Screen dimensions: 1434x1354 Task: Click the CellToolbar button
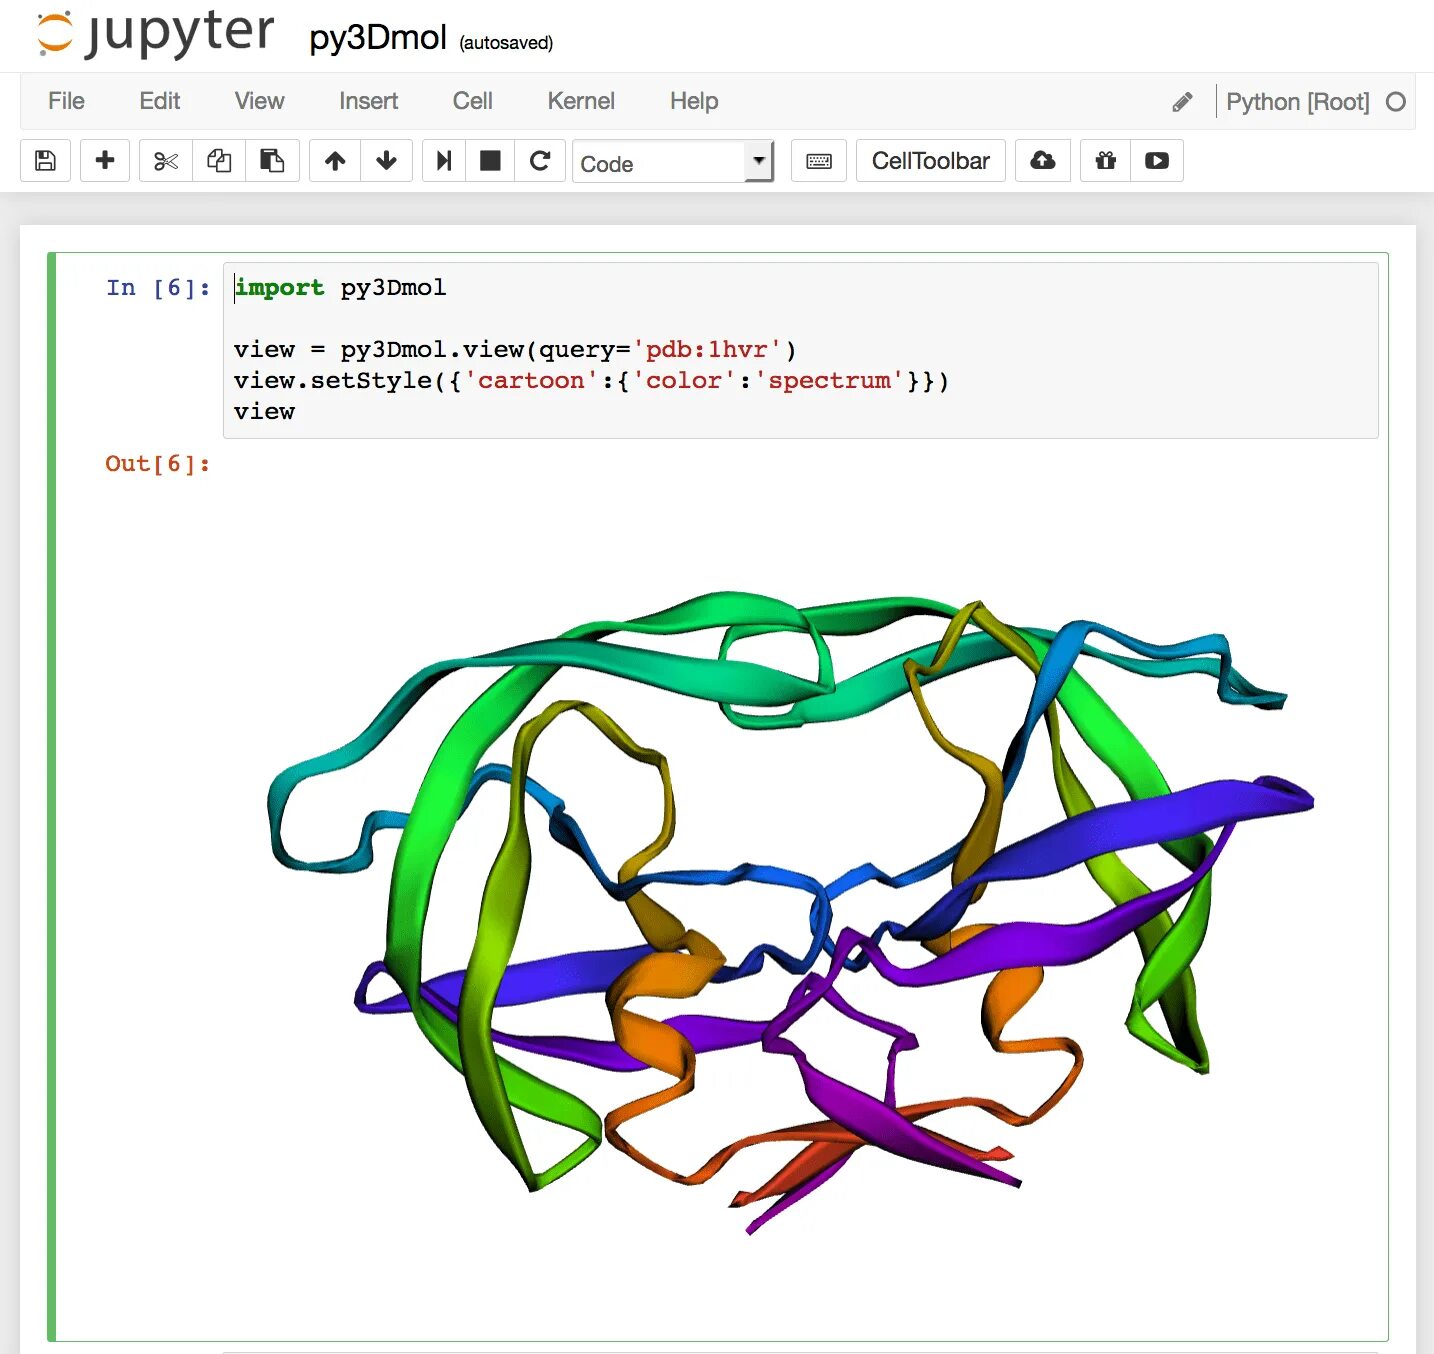pyautogui.click(x=931, y=161)
